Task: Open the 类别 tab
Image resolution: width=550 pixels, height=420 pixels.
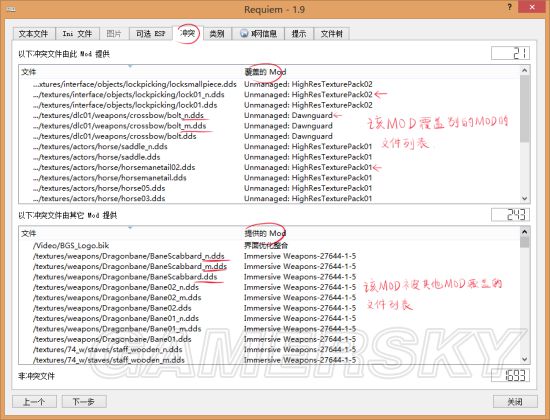Action: point(217,34)
